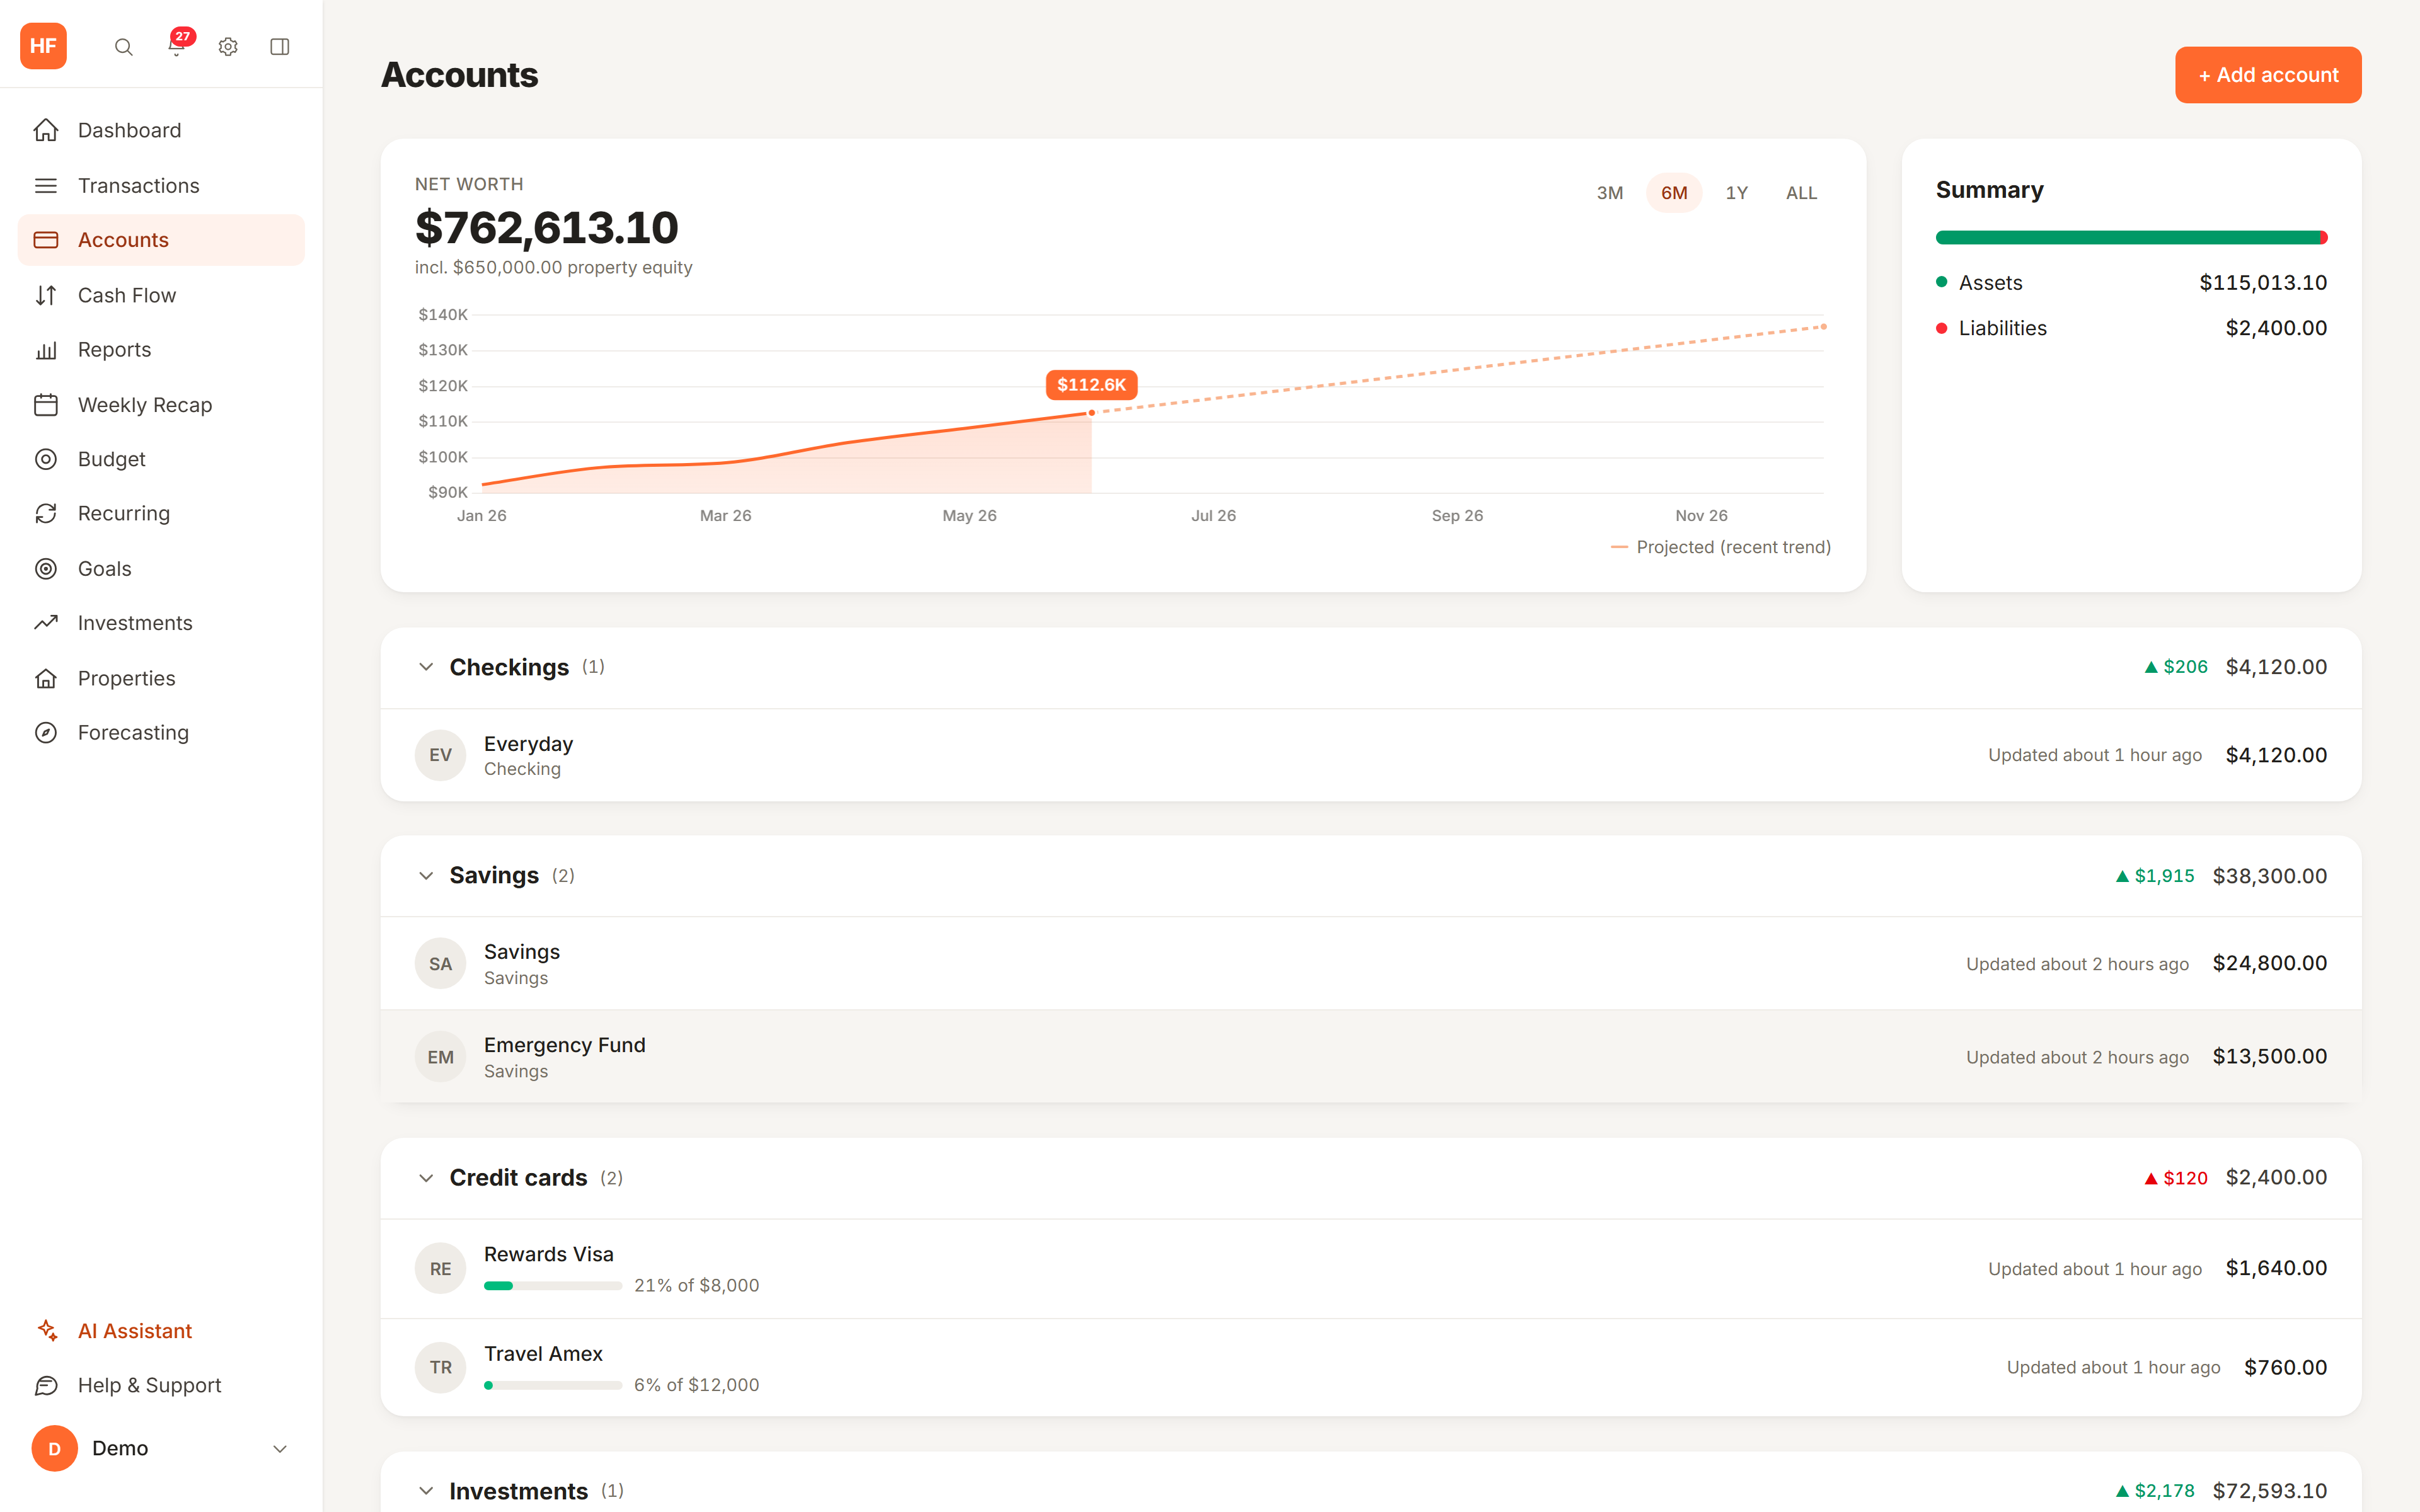This screenshot has height=1512, width=2420.
Task: Click the Accounts card icon
Action: point(46,240)
